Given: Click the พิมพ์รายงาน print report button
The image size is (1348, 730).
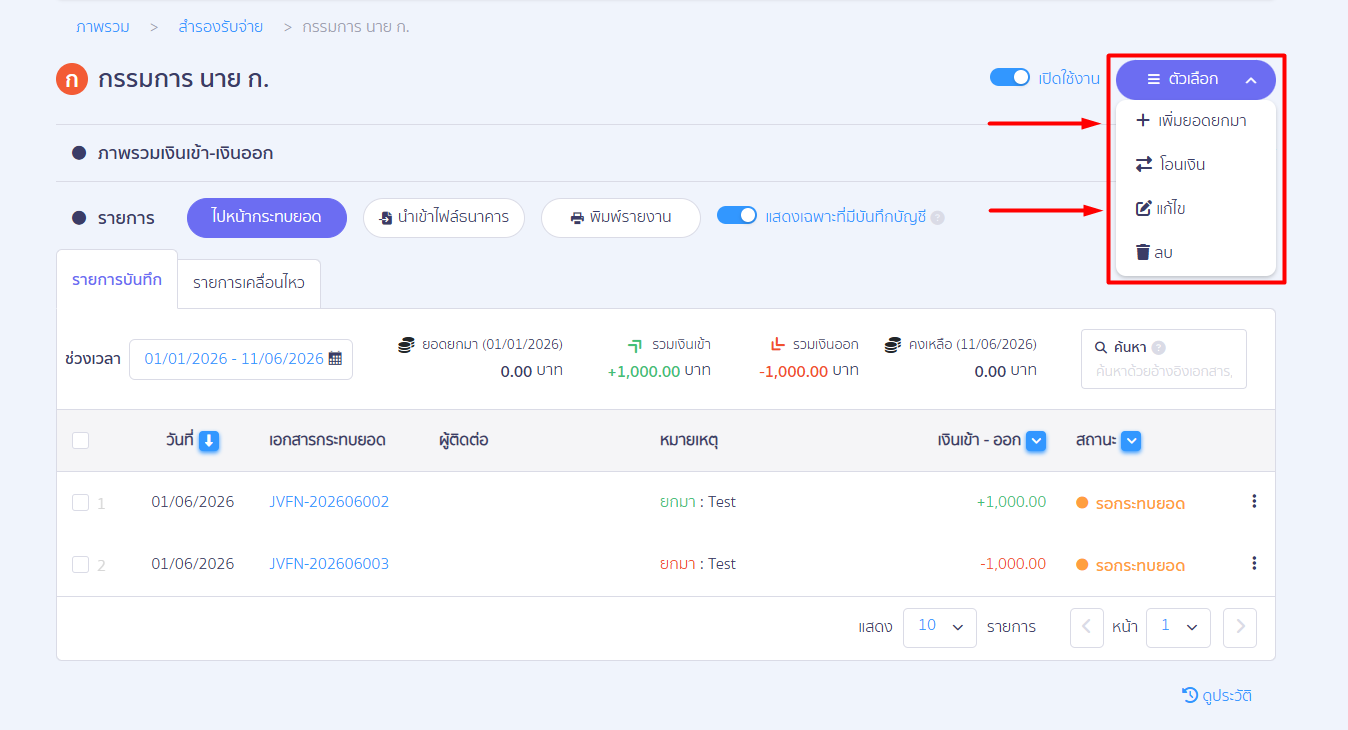Looking at the screenshot, I should tap(621, 217).
